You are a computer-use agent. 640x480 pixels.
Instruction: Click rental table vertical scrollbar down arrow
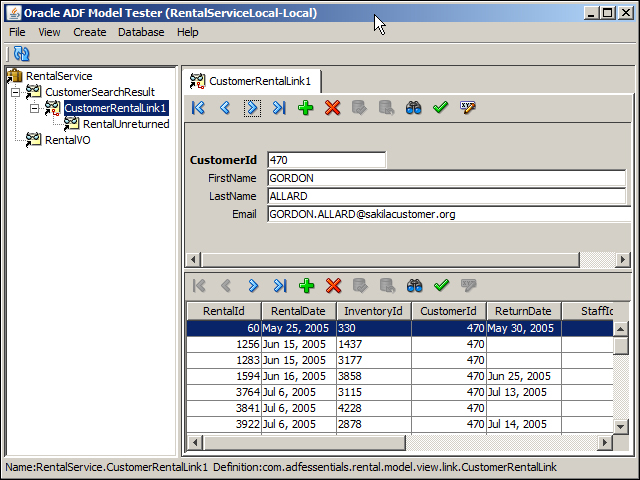pyautogui.click(x=620, y=427)
